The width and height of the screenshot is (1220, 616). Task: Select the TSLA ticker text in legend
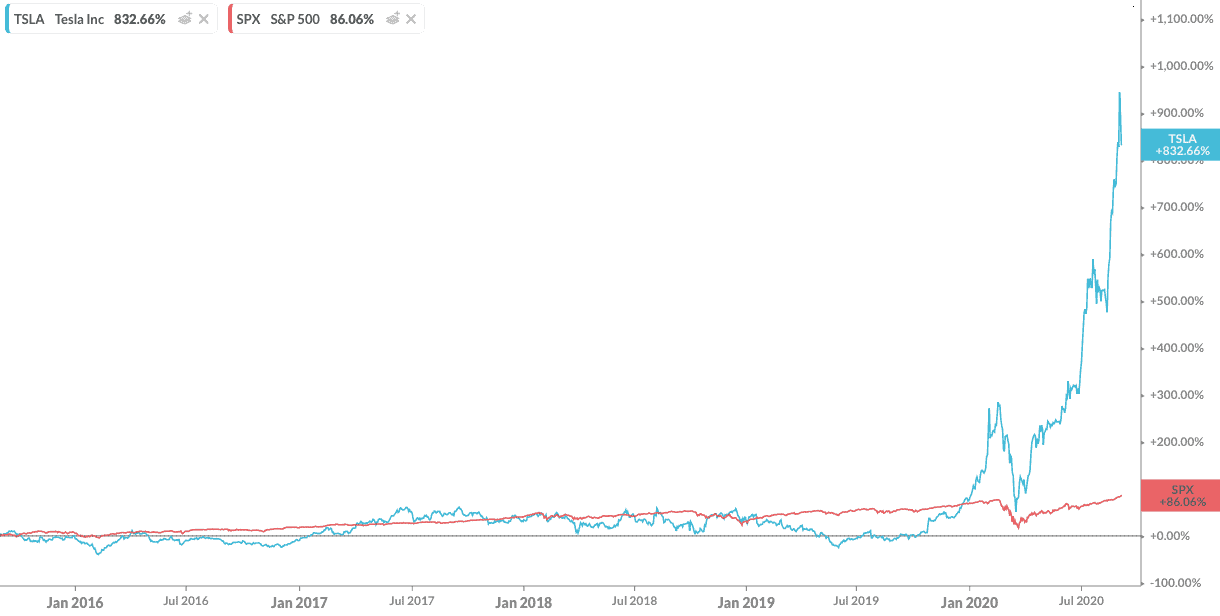(x=29, y=19)
